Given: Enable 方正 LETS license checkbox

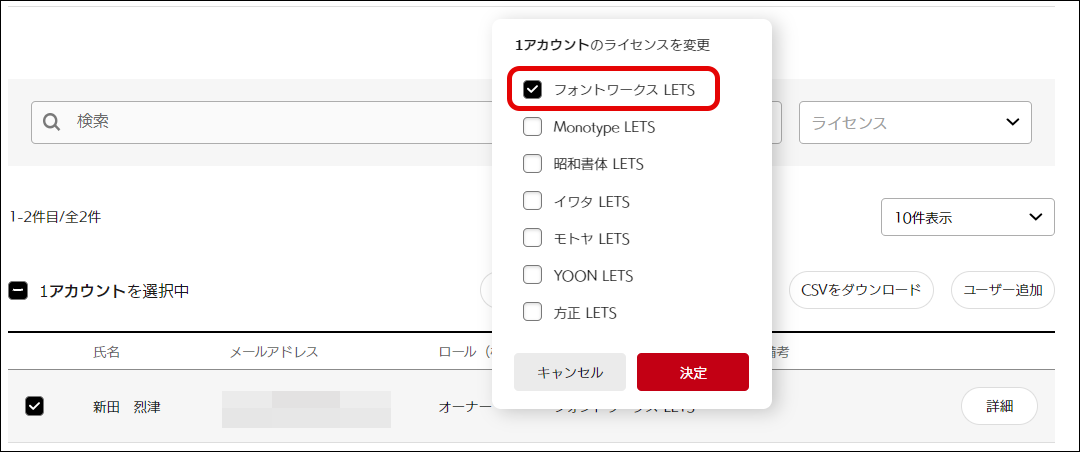Looking at the screenshot, I should (x=533, y=312).
